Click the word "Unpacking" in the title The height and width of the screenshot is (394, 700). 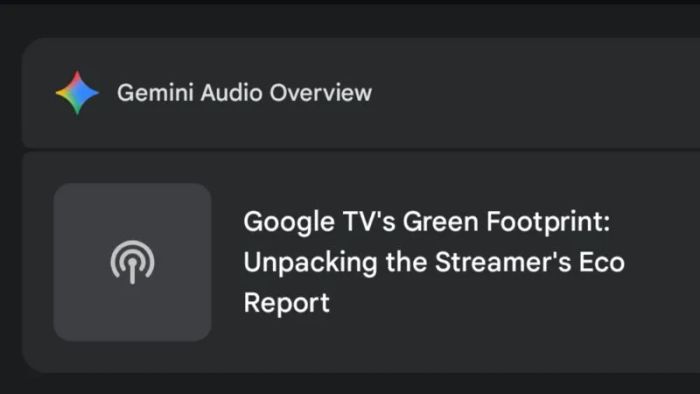[x=311, y=262]
